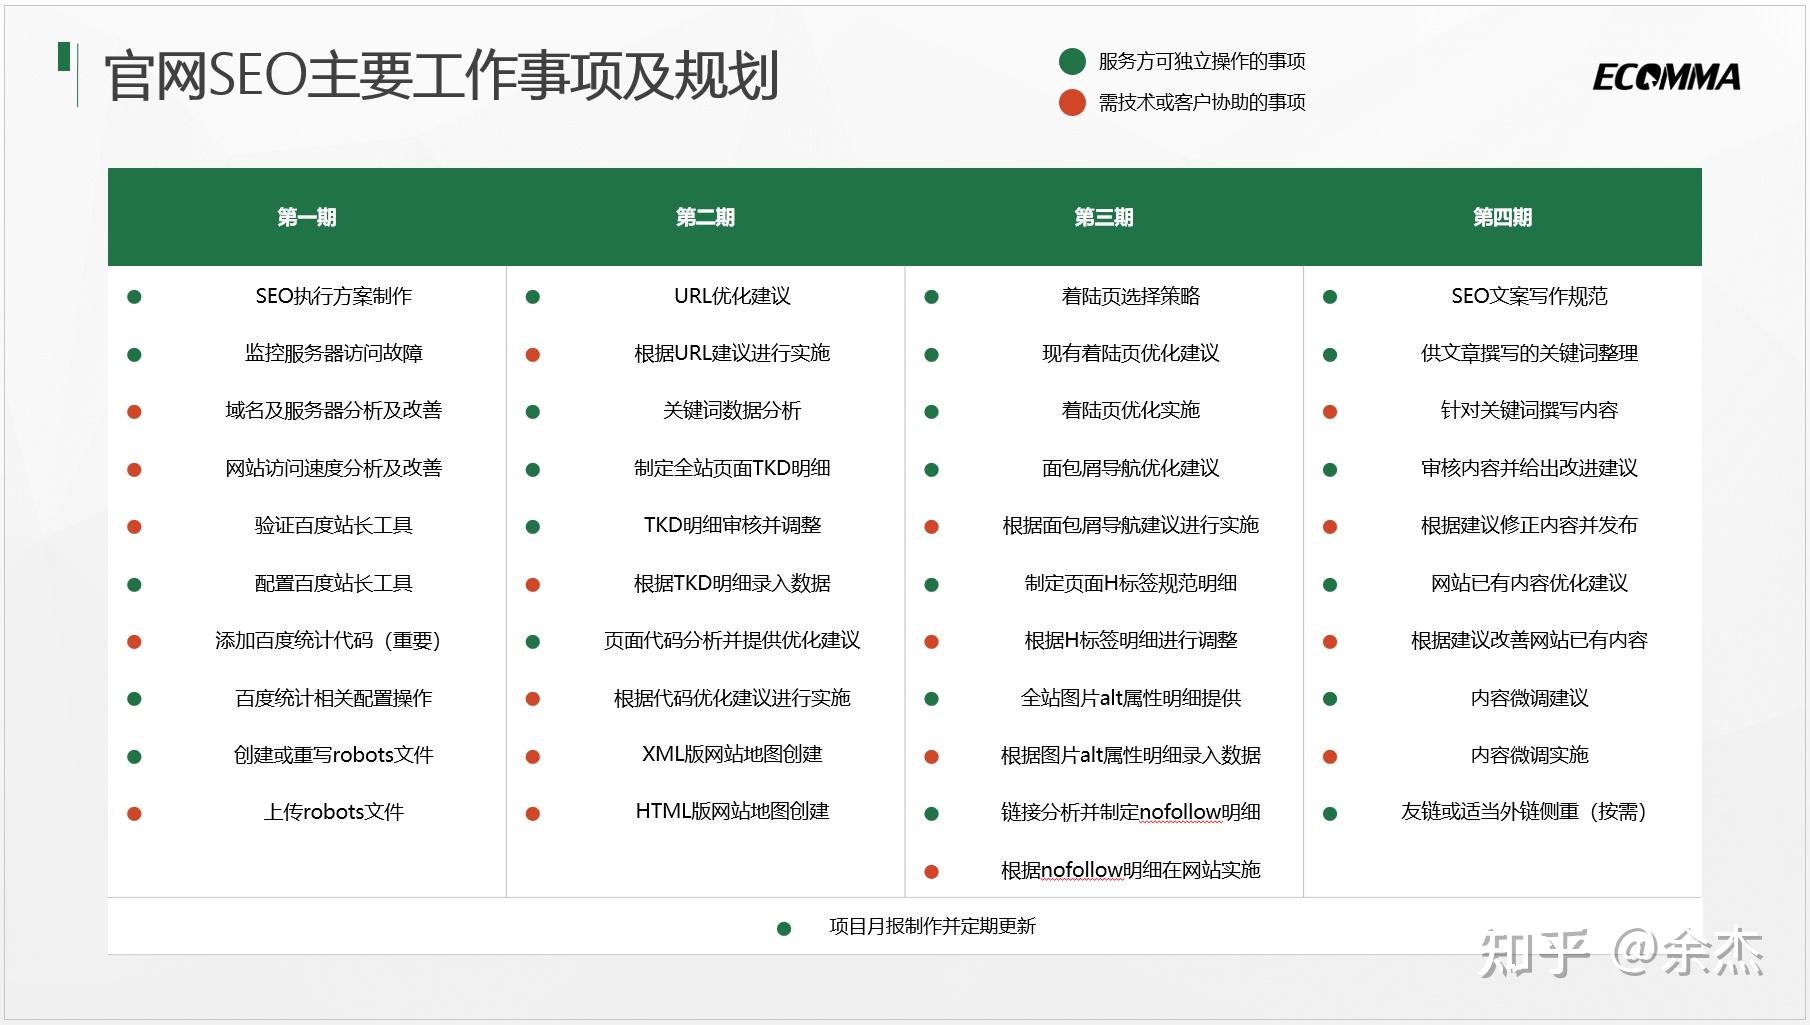Click the item SEO文案写作规范
Viewport: 1810px width, 1025px height.
(1530, 296)
